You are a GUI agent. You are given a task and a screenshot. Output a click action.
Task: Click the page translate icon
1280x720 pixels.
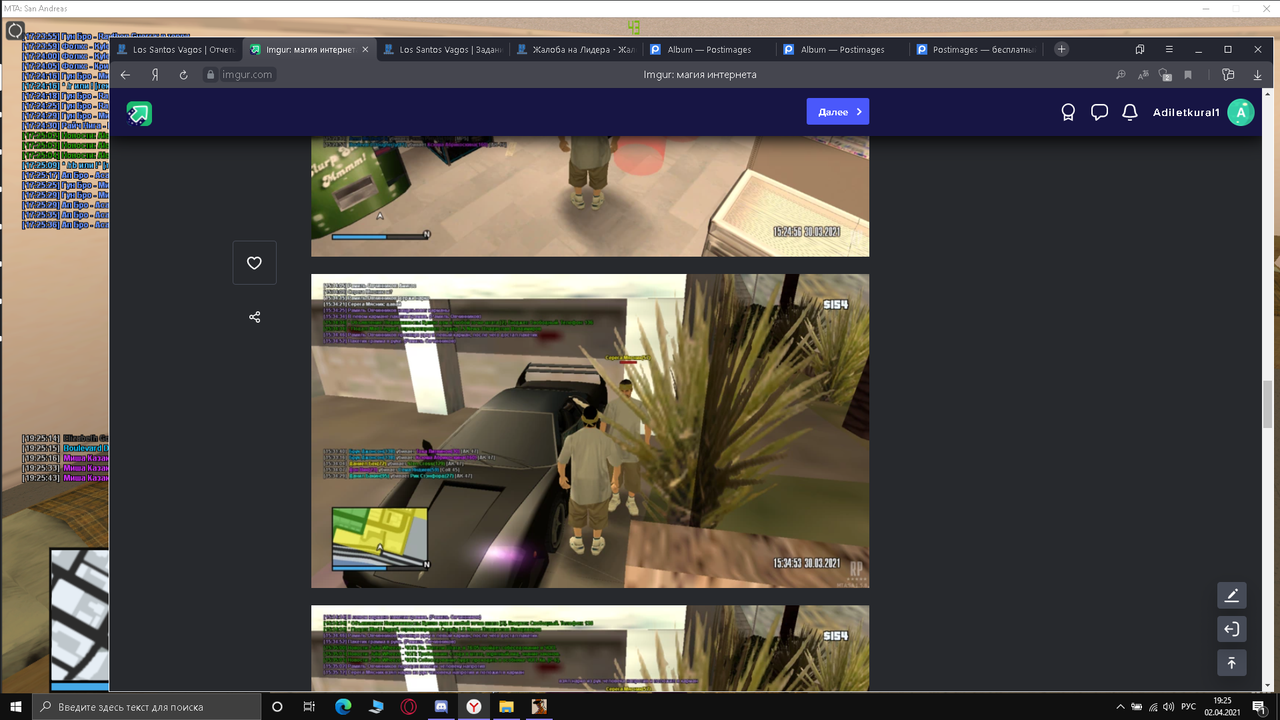[x=1142, y=75]
